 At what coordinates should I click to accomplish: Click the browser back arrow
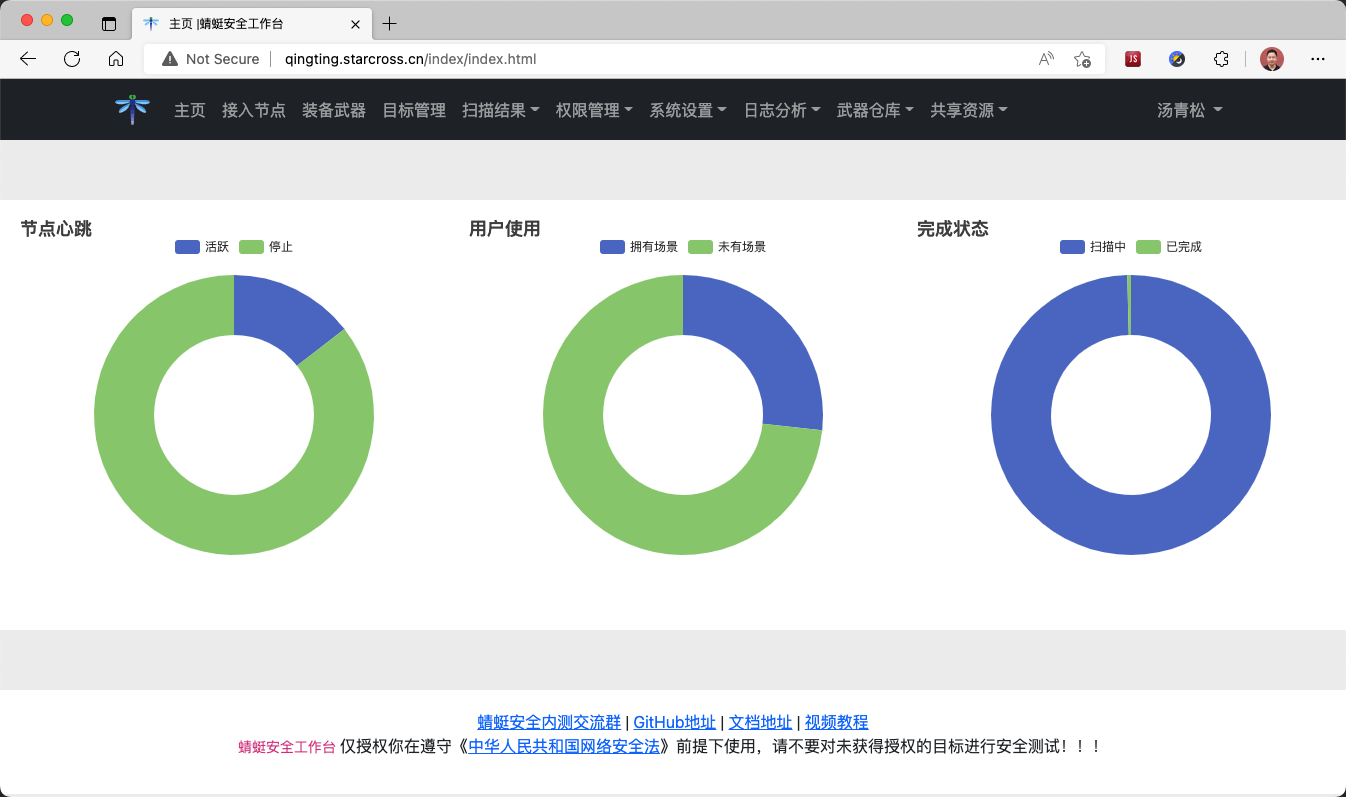coord(27,59)
